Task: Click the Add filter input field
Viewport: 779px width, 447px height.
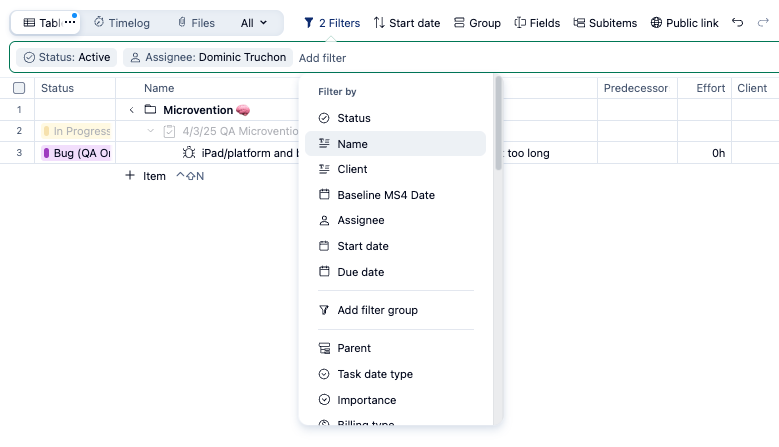Action: 323,58
